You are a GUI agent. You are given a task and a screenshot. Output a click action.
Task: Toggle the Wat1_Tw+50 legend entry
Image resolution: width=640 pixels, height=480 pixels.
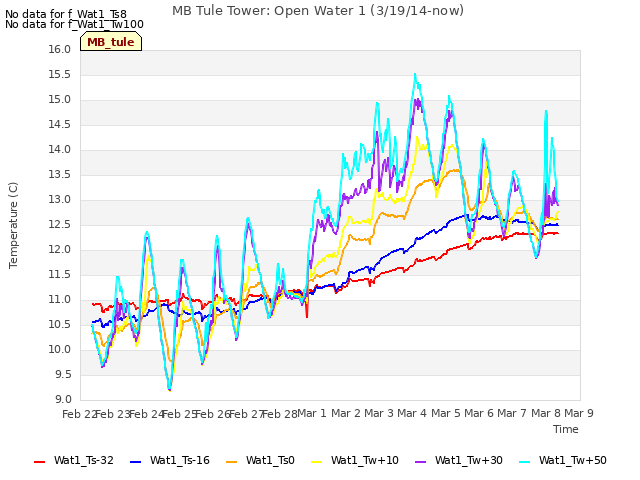pyautogui.click(x=562, y=461)
